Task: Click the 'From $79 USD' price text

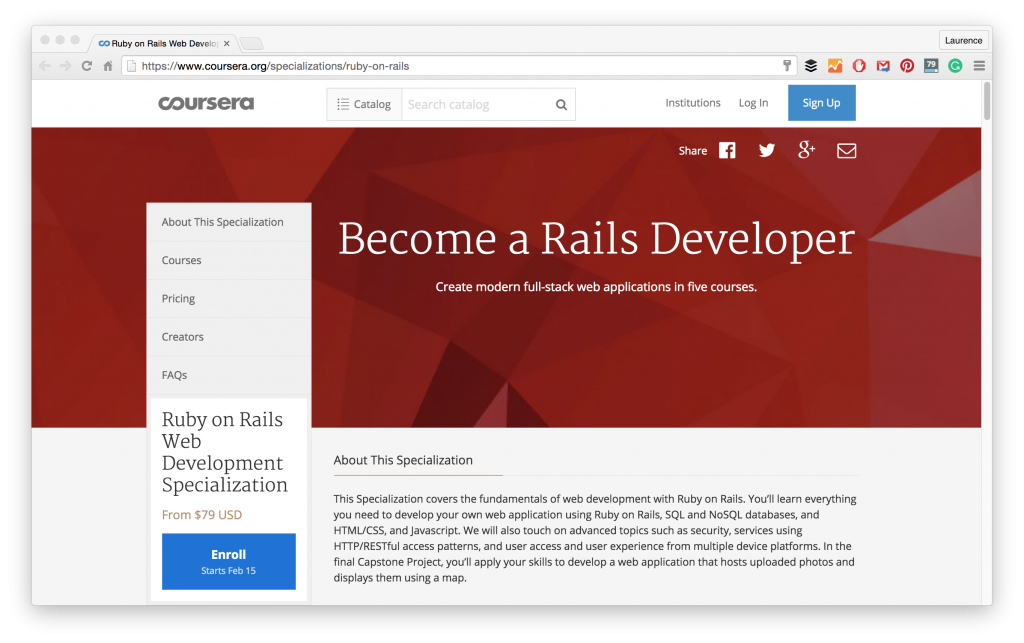Action: pos(202,515)
